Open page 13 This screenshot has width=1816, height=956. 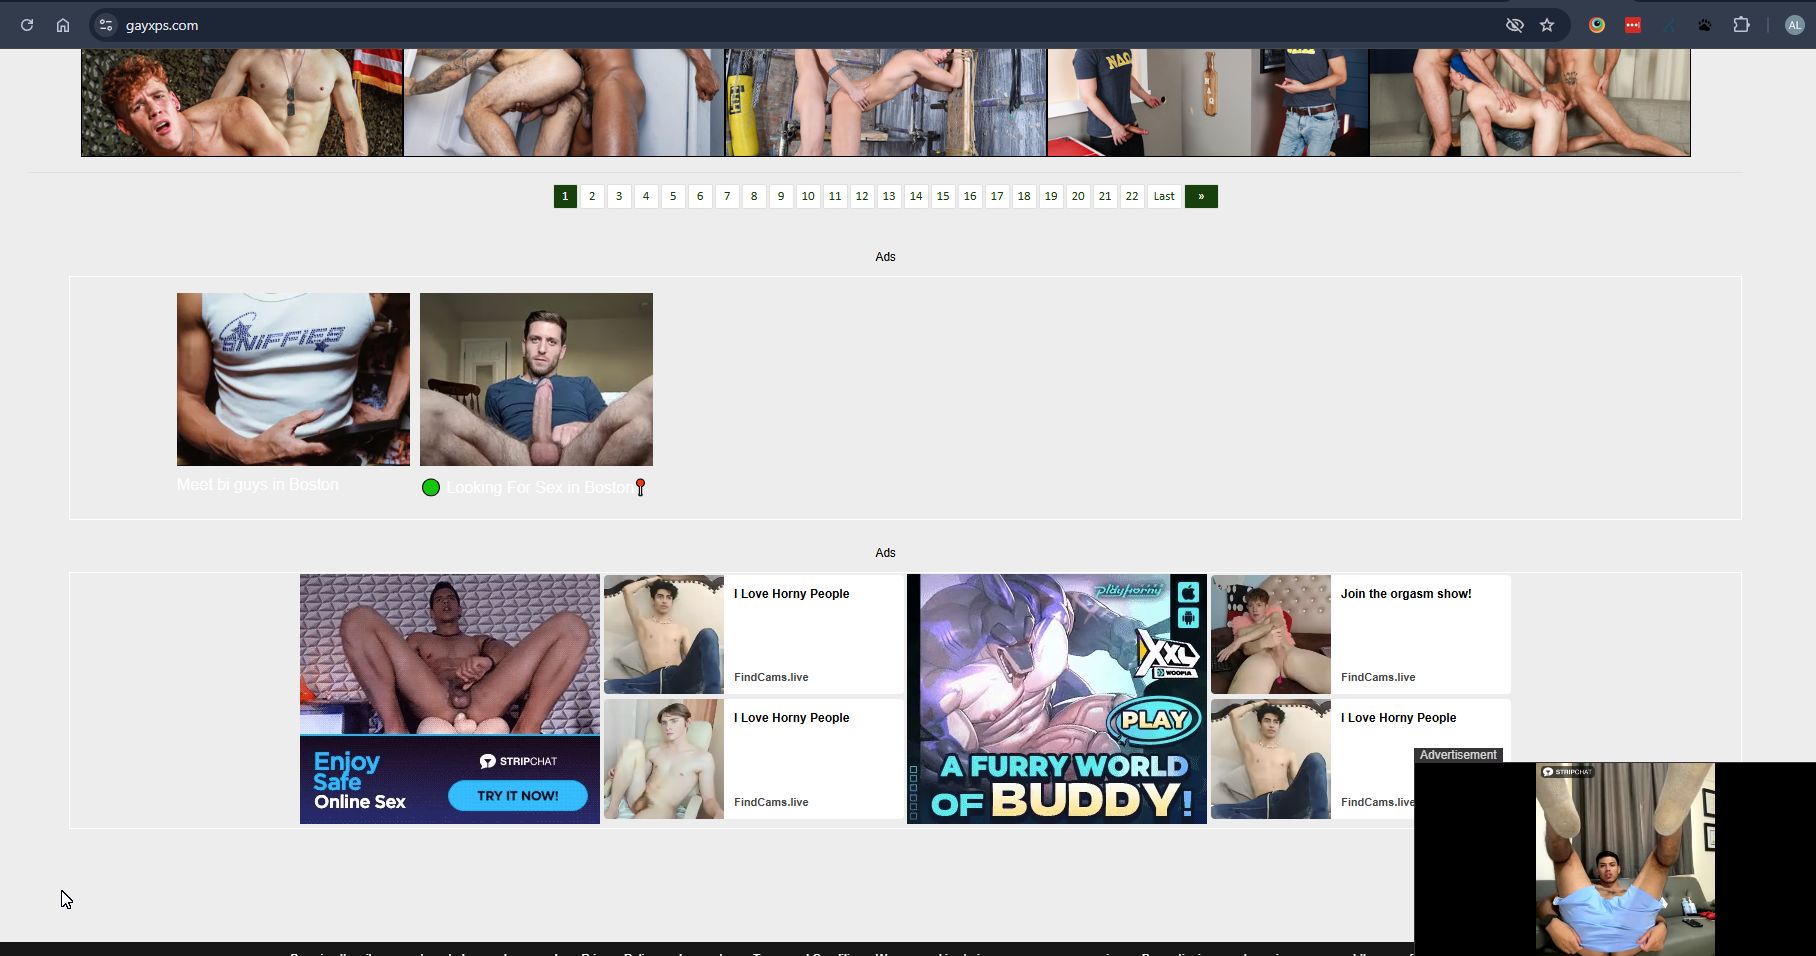(x=889, y=196)
